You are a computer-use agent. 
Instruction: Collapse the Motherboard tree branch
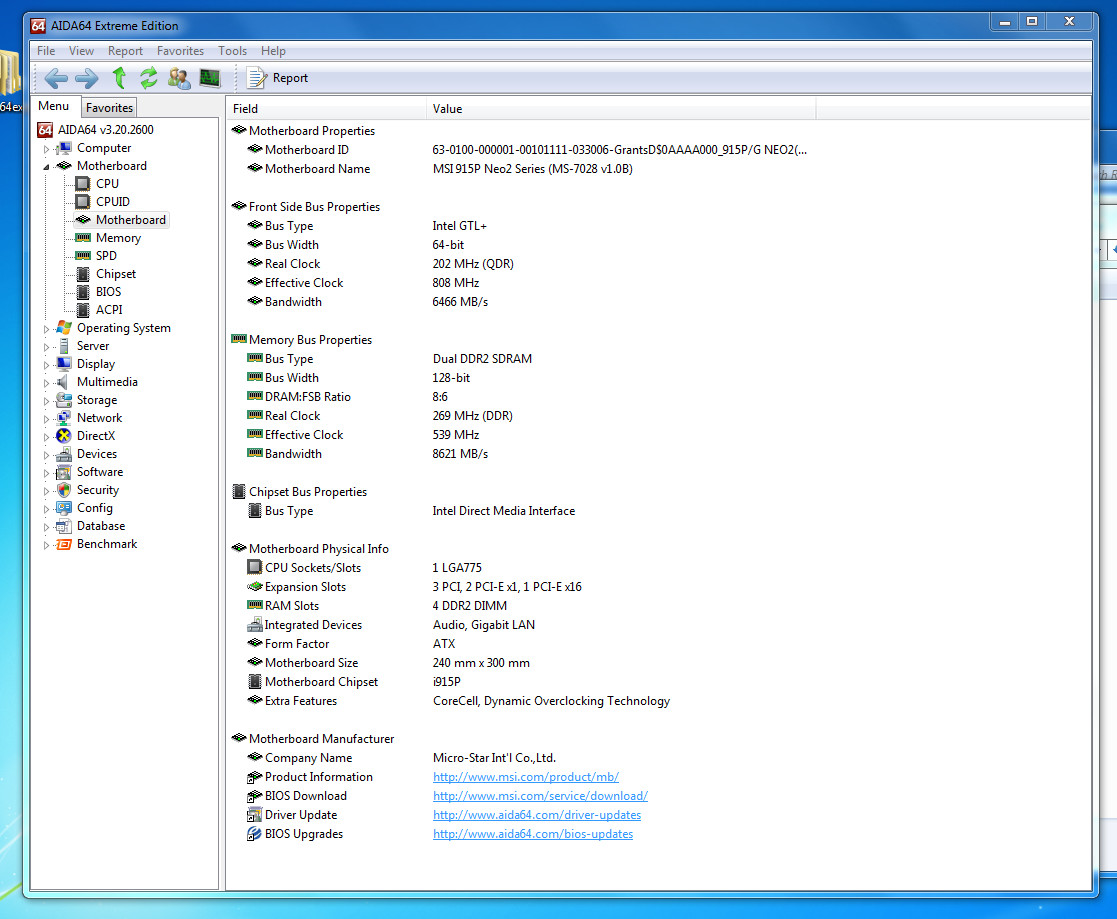point(46,166)
